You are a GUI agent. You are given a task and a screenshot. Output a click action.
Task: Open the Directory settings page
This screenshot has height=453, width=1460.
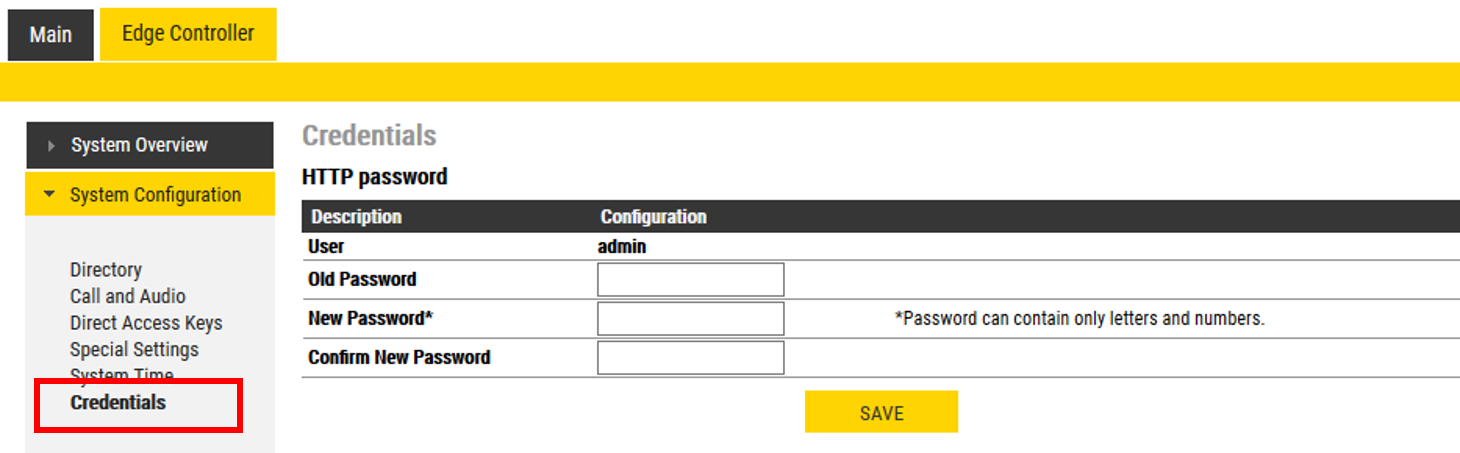[x=106, y=270]
